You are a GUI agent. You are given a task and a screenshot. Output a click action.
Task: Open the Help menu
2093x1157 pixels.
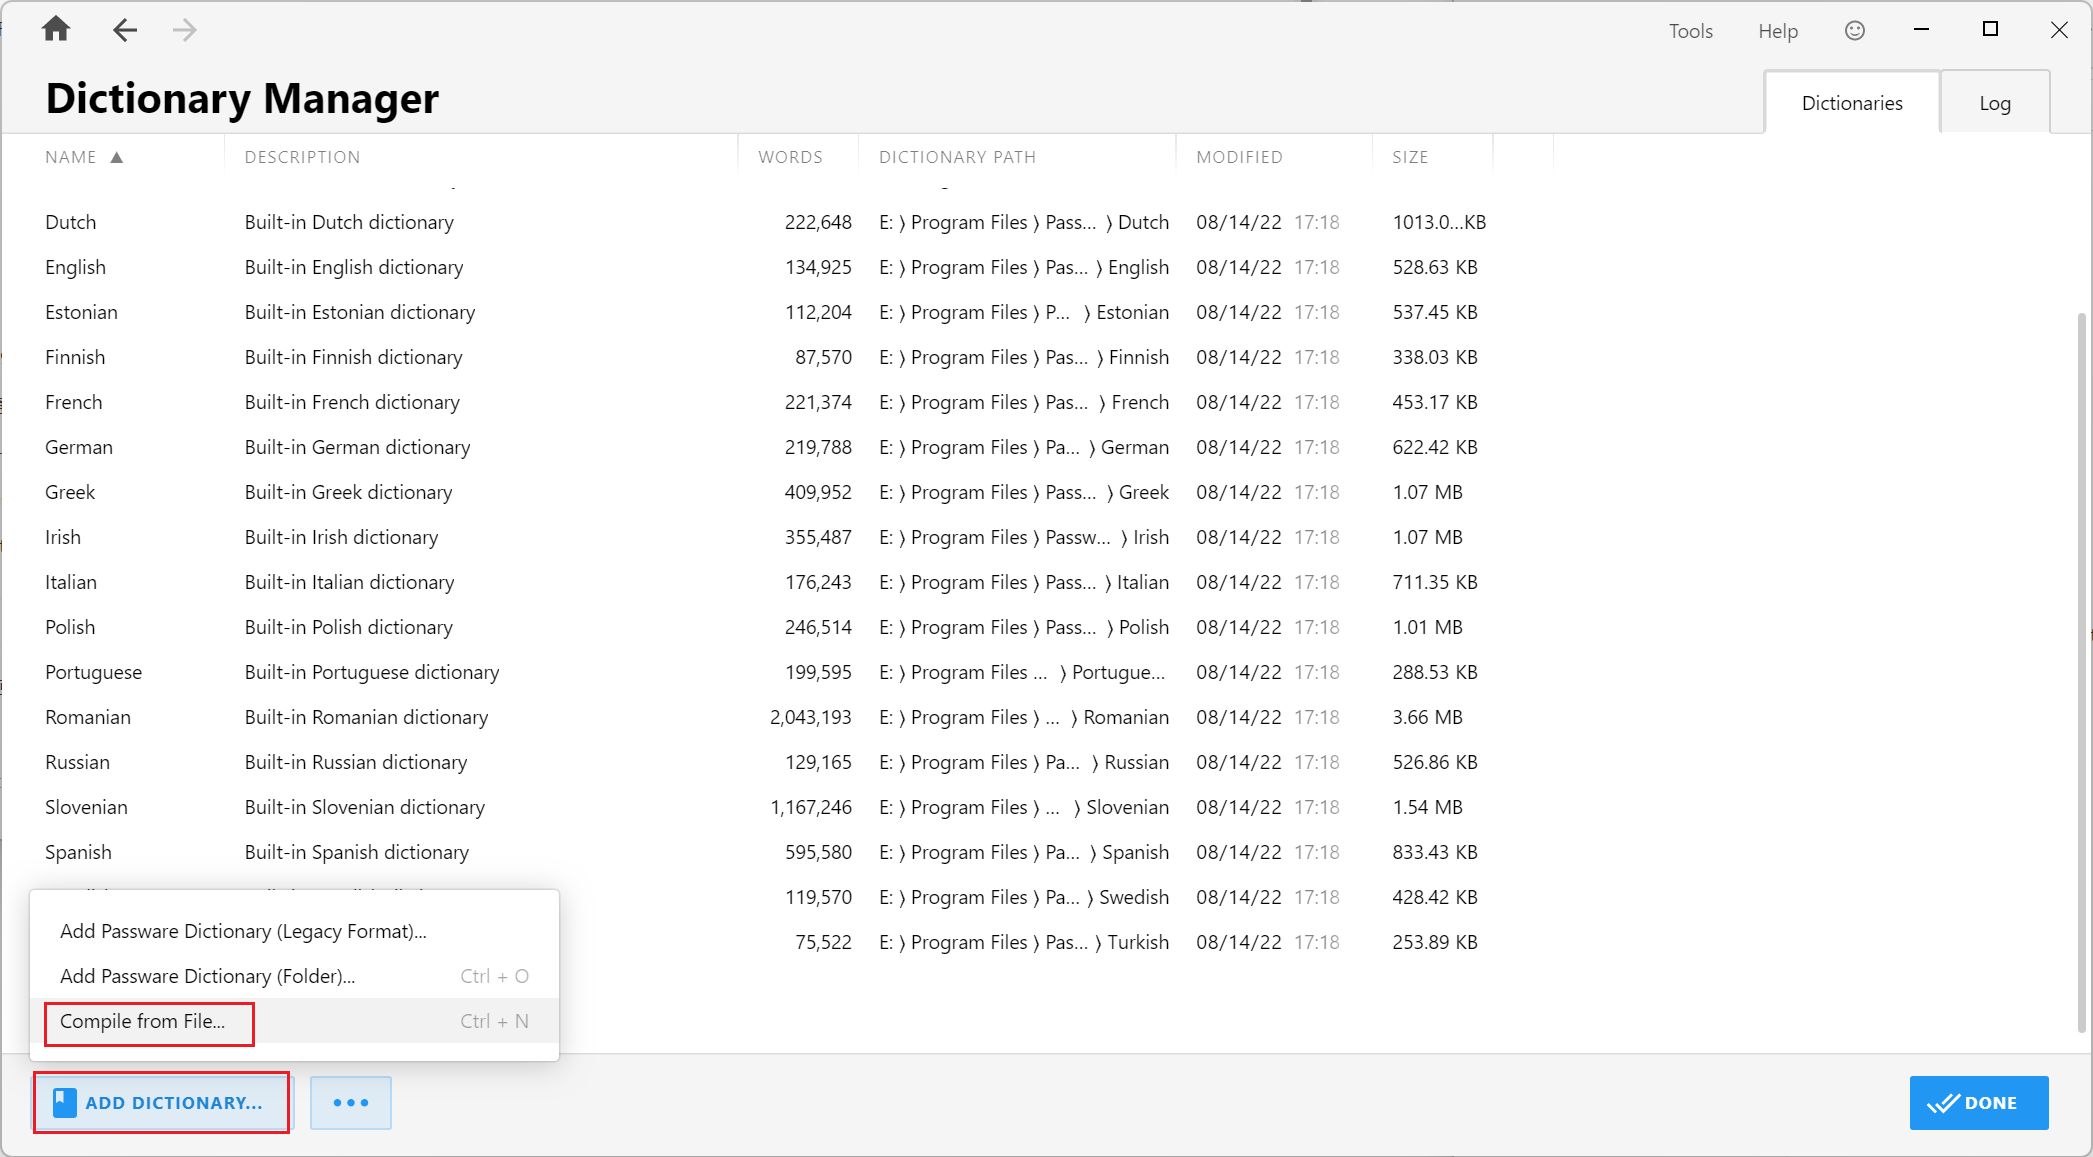coord(1777,31)
